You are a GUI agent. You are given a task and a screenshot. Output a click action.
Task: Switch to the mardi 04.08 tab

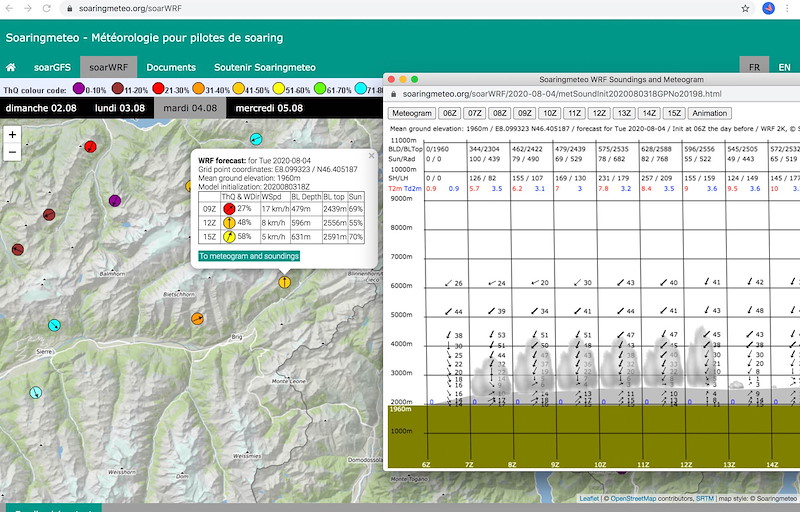(x=190, y=108)
